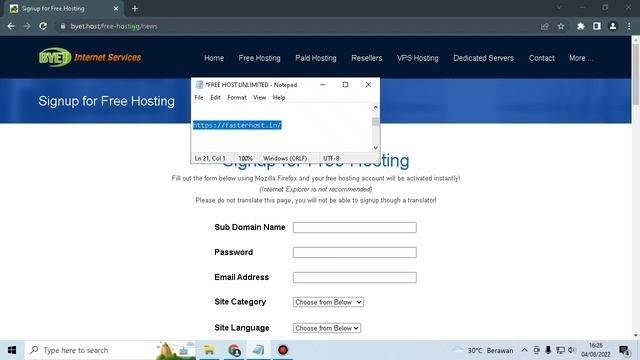Open Contact nav link

click(542, 58)
